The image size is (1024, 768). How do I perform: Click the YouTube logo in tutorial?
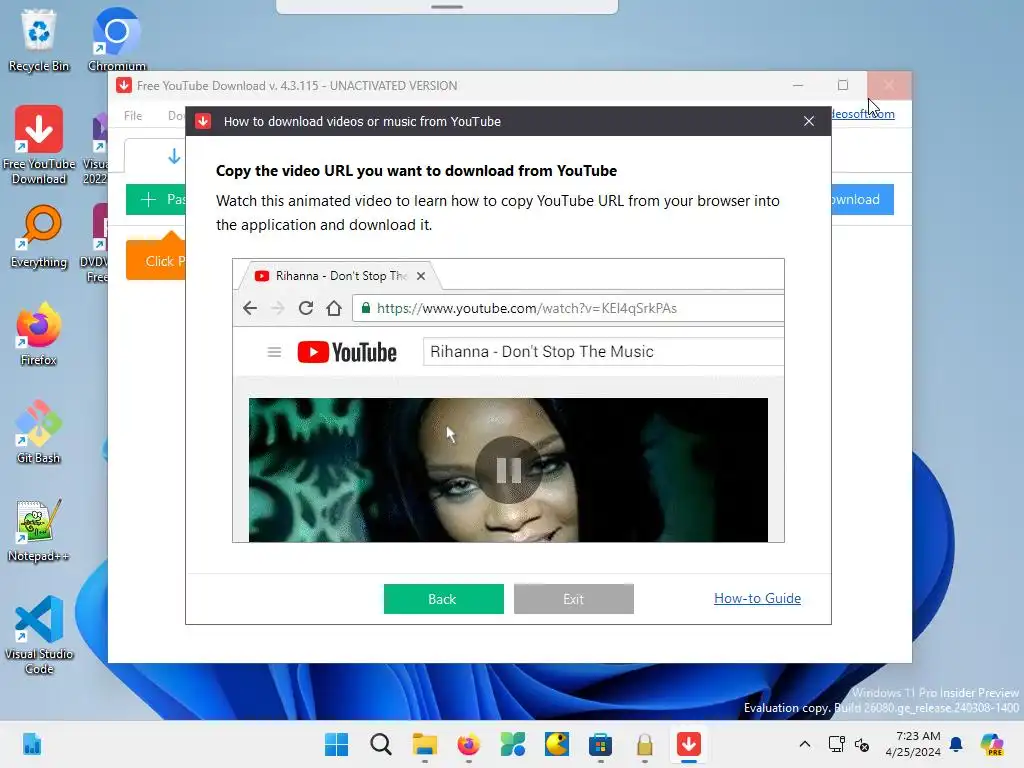click(x=347, y=352)
